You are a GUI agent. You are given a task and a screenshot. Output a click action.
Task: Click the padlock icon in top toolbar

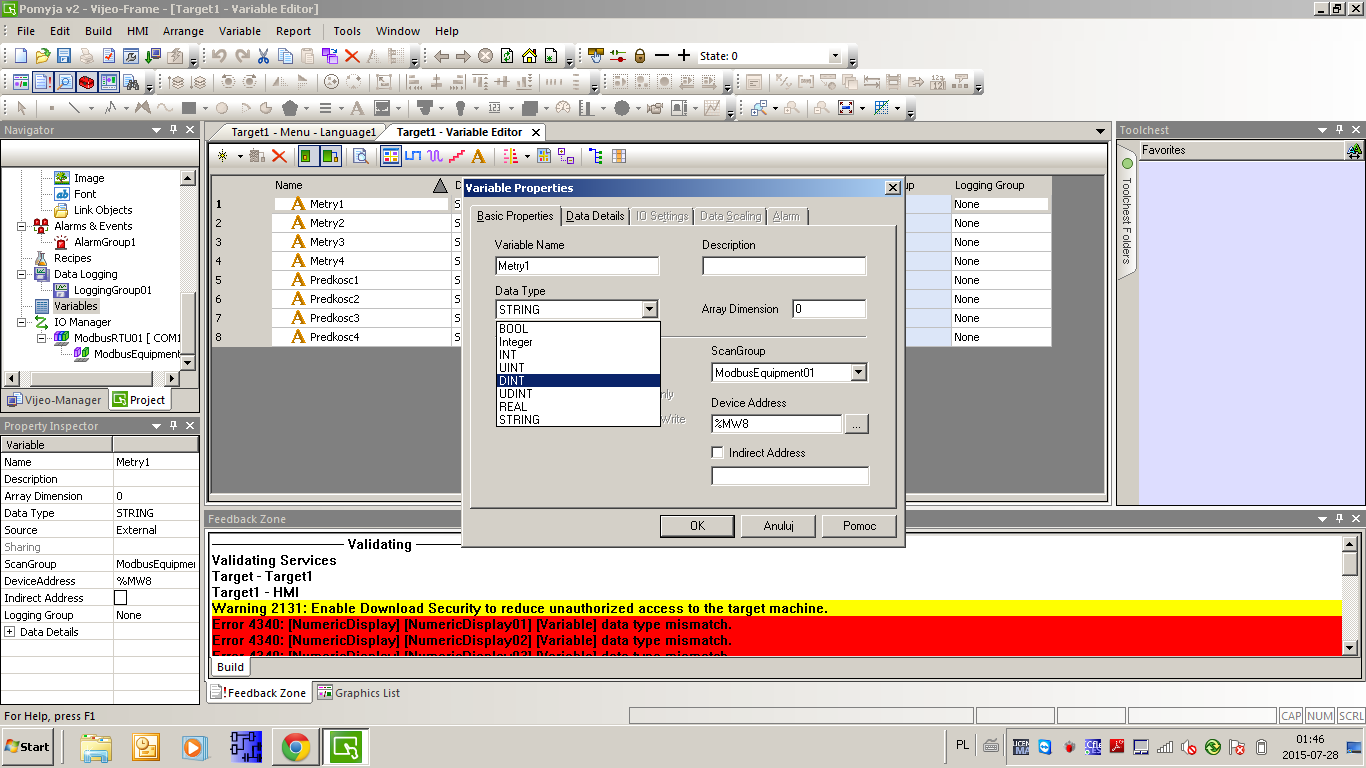[x=640, y=56]
